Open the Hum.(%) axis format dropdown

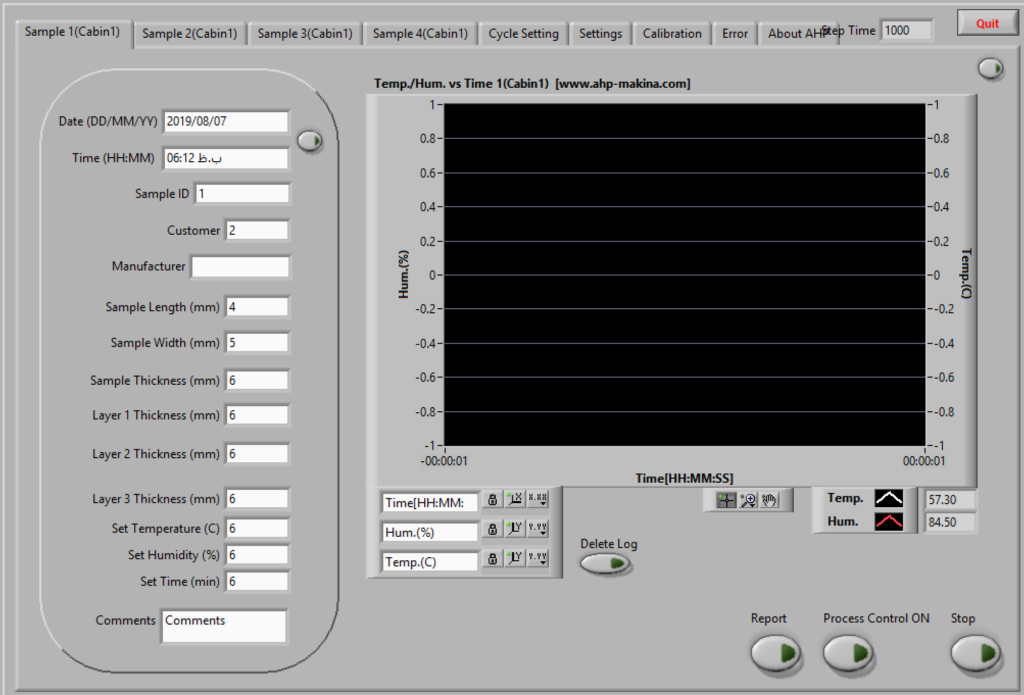(538, 530)
